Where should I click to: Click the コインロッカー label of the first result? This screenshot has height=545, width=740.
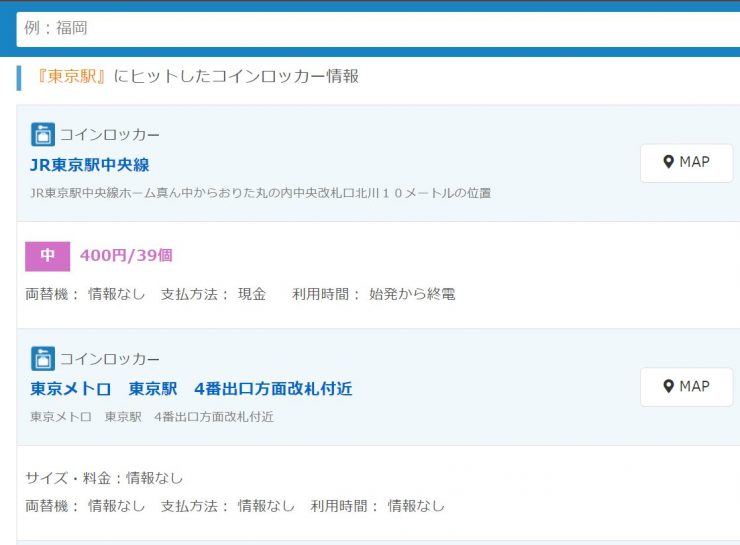pos(110,135)
